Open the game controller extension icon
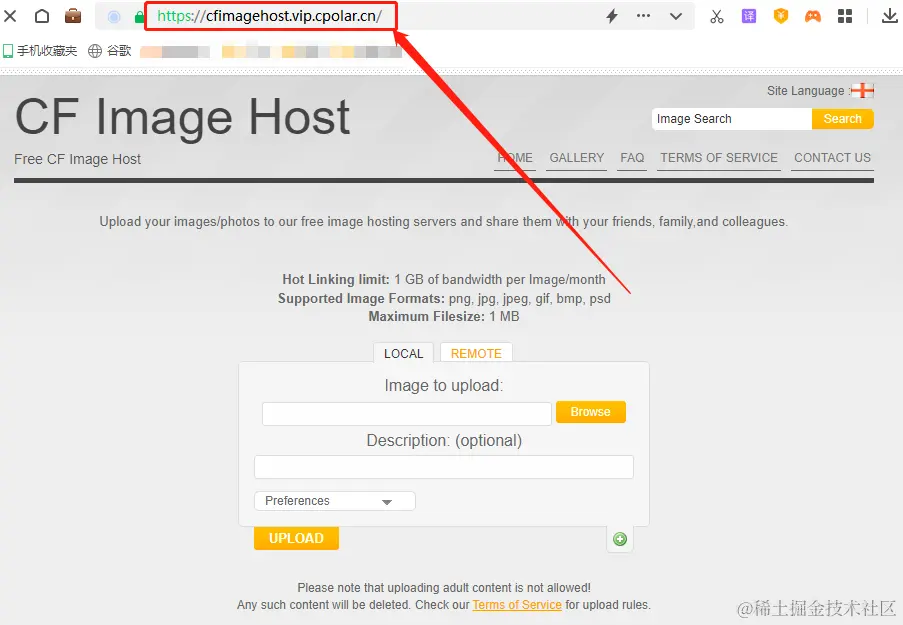Viewport: 903px width, 625px height. point(813,16)
